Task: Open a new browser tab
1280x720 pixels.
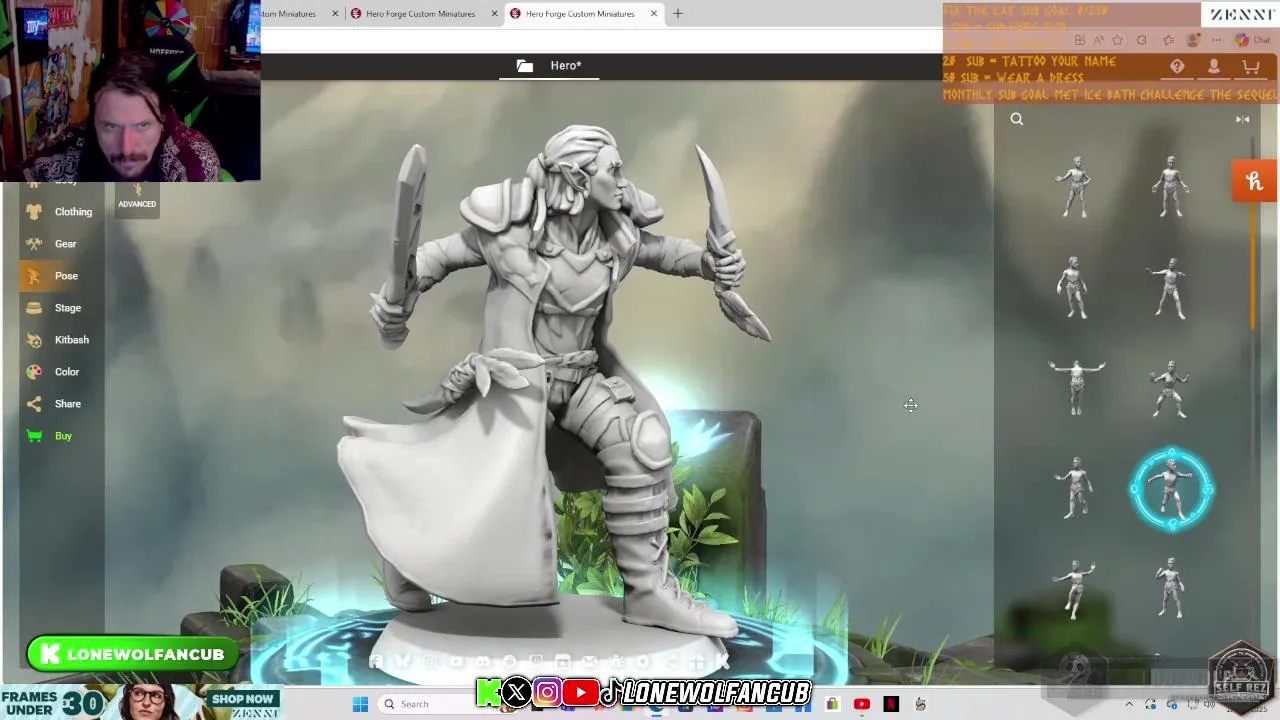Action: click(678, 14)
